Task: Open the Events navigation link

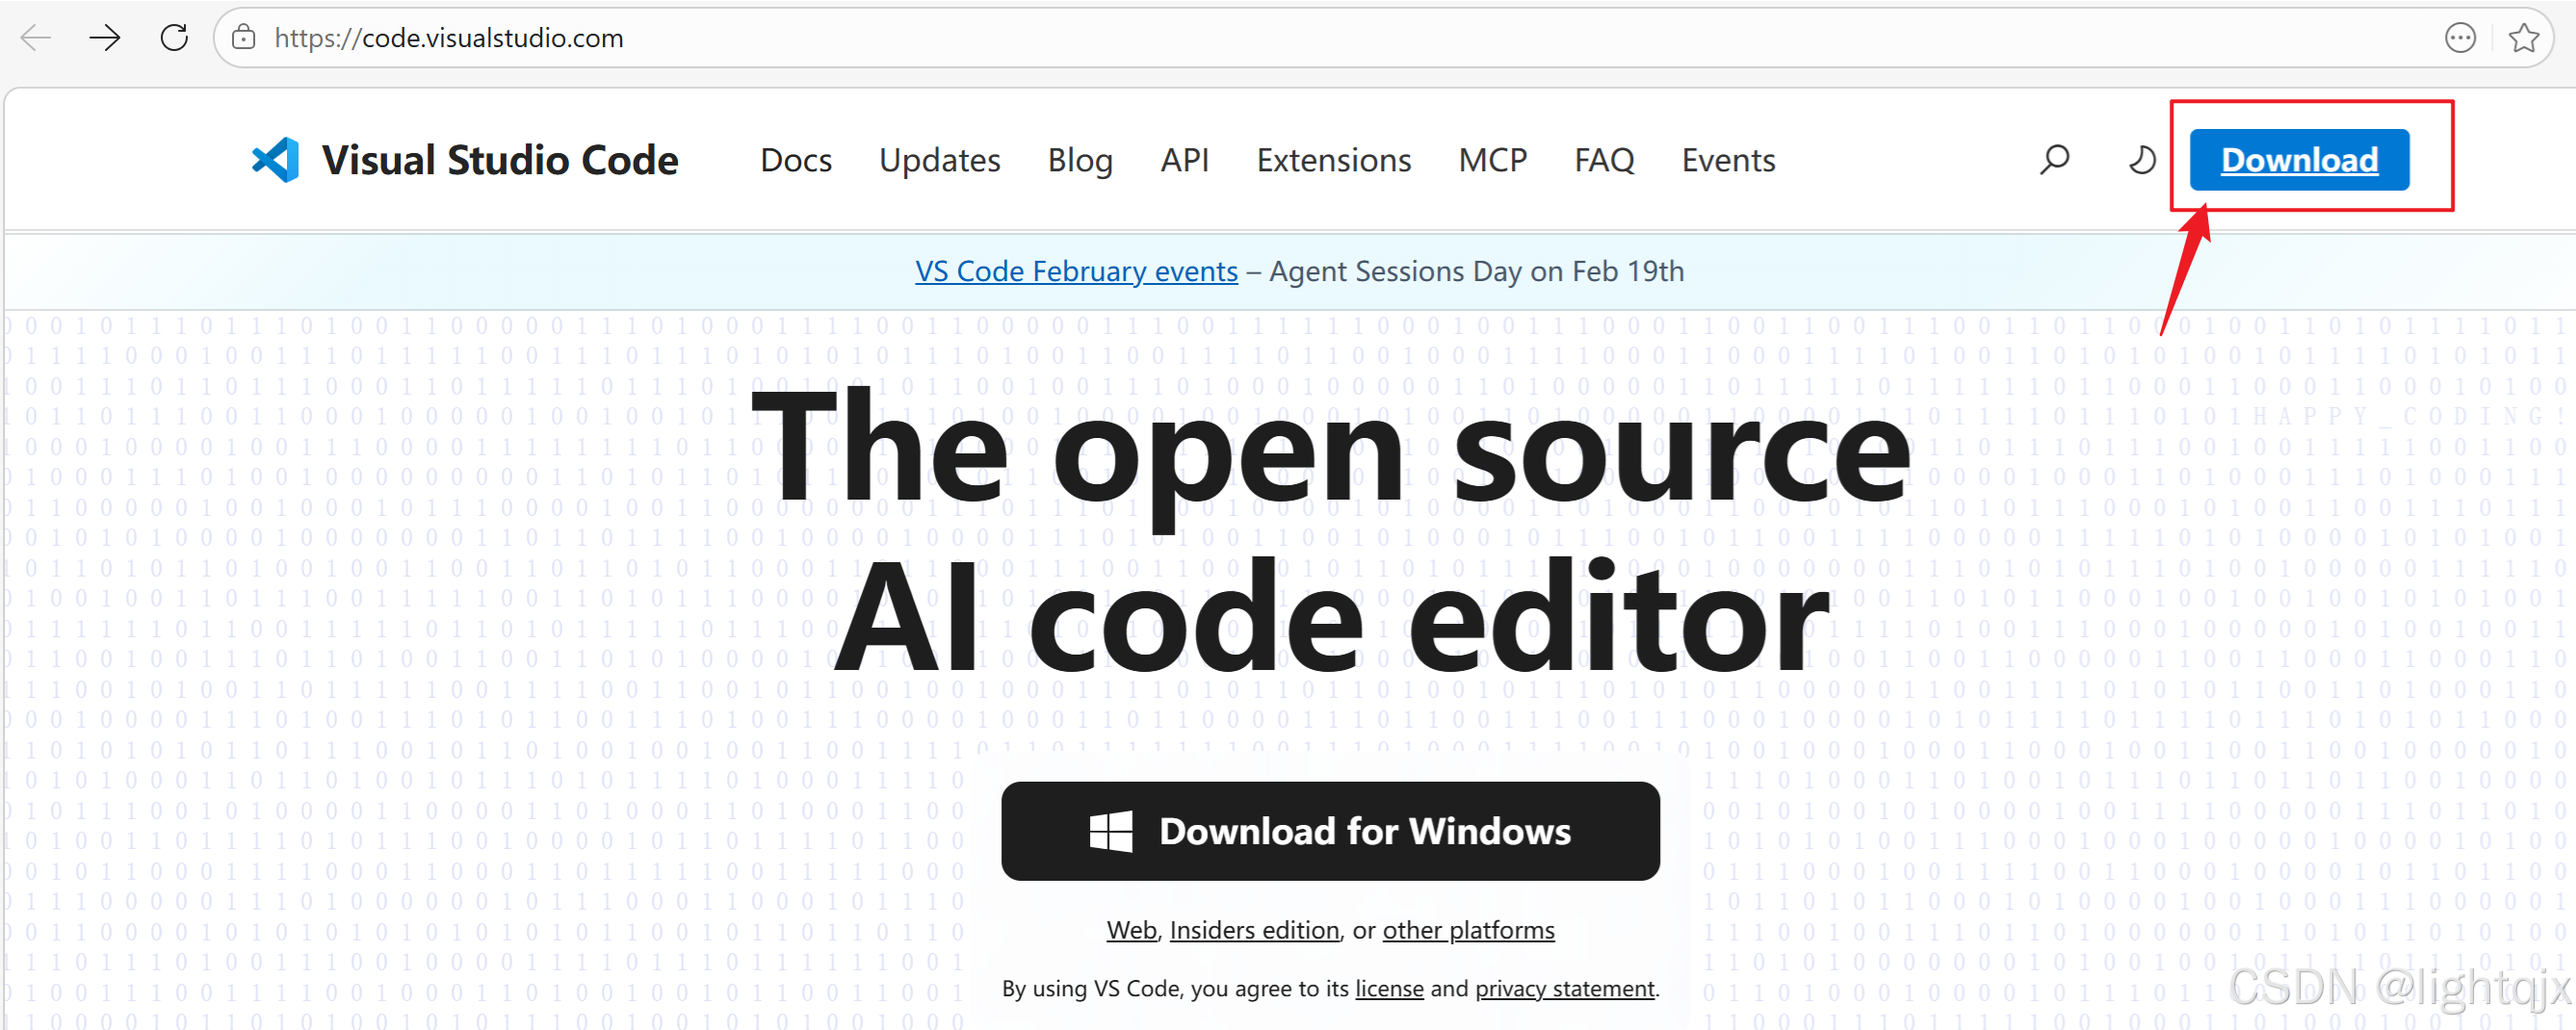Action: (x=1728, y=160)
